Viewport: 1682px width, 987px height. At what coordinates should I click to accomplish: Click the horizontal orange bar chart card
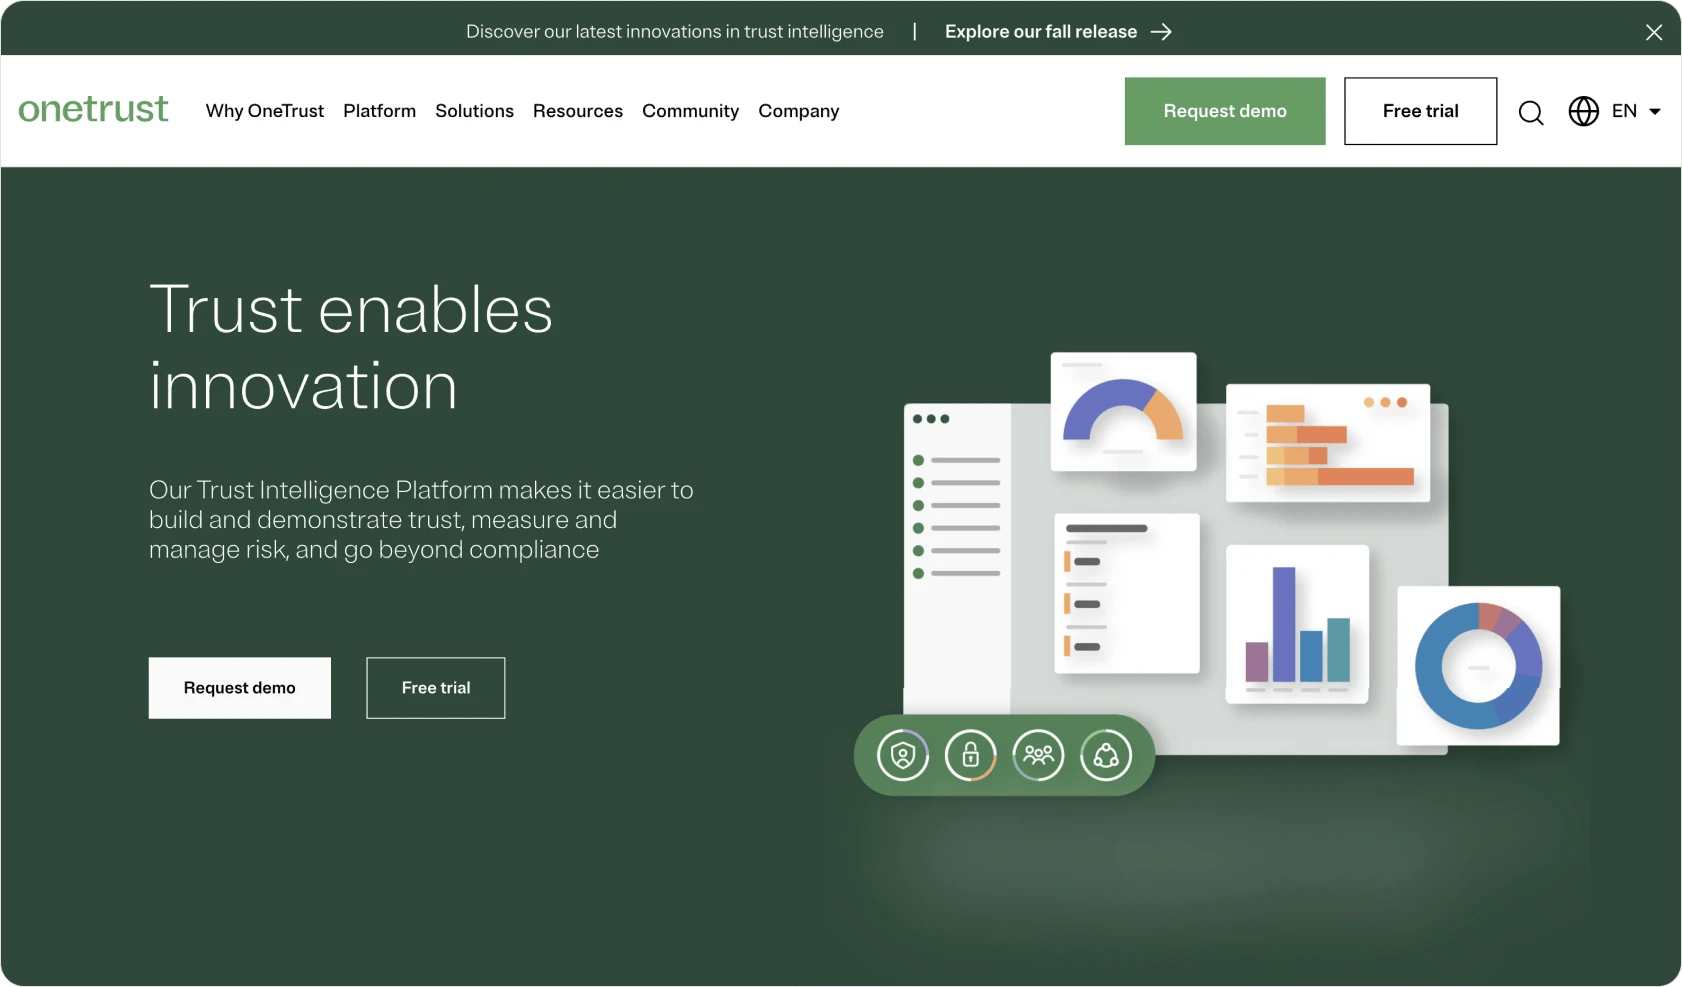[x=1328, y=443]
